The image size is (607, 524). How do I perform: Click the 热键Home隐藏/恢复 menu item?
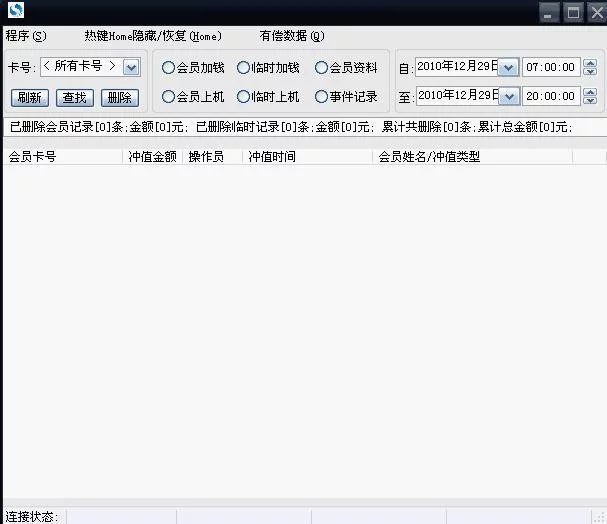152,36
